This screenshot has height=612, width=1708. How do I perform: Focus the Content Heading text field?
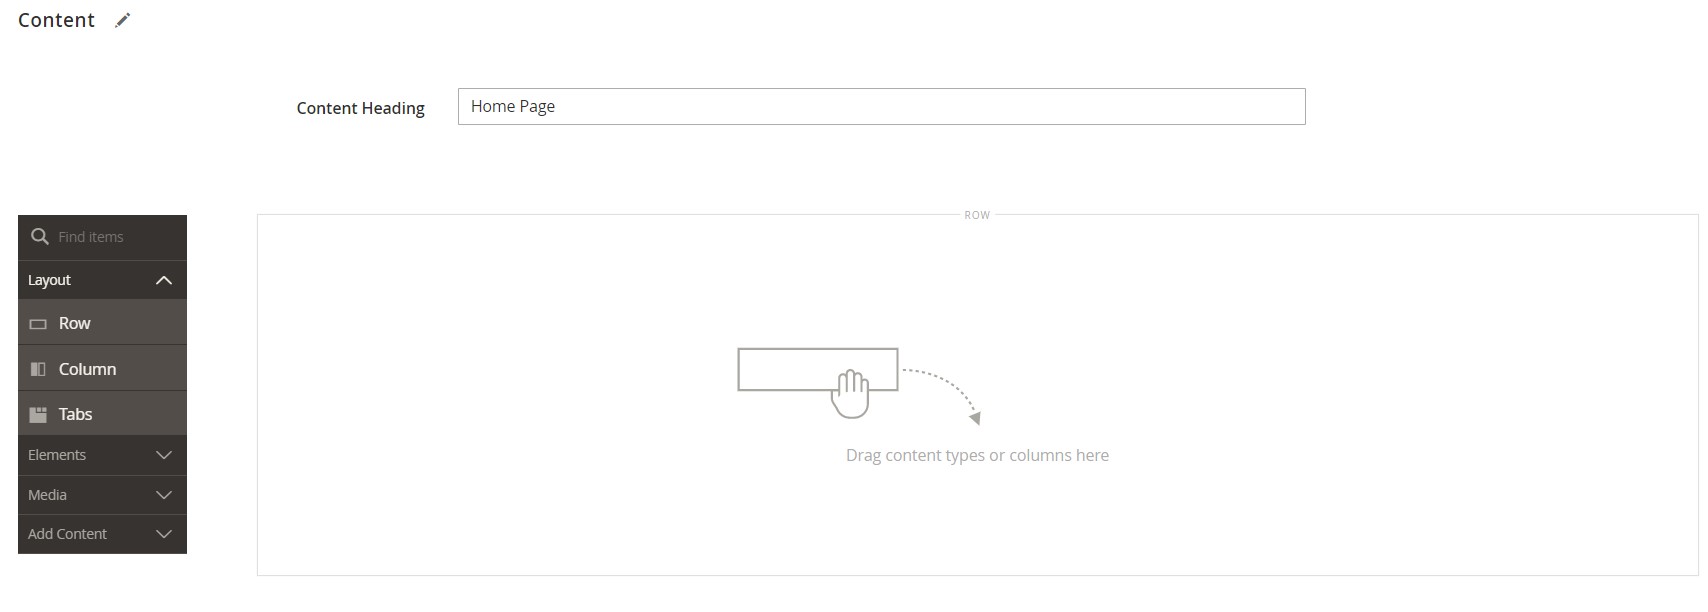click(x=880, y=107)
